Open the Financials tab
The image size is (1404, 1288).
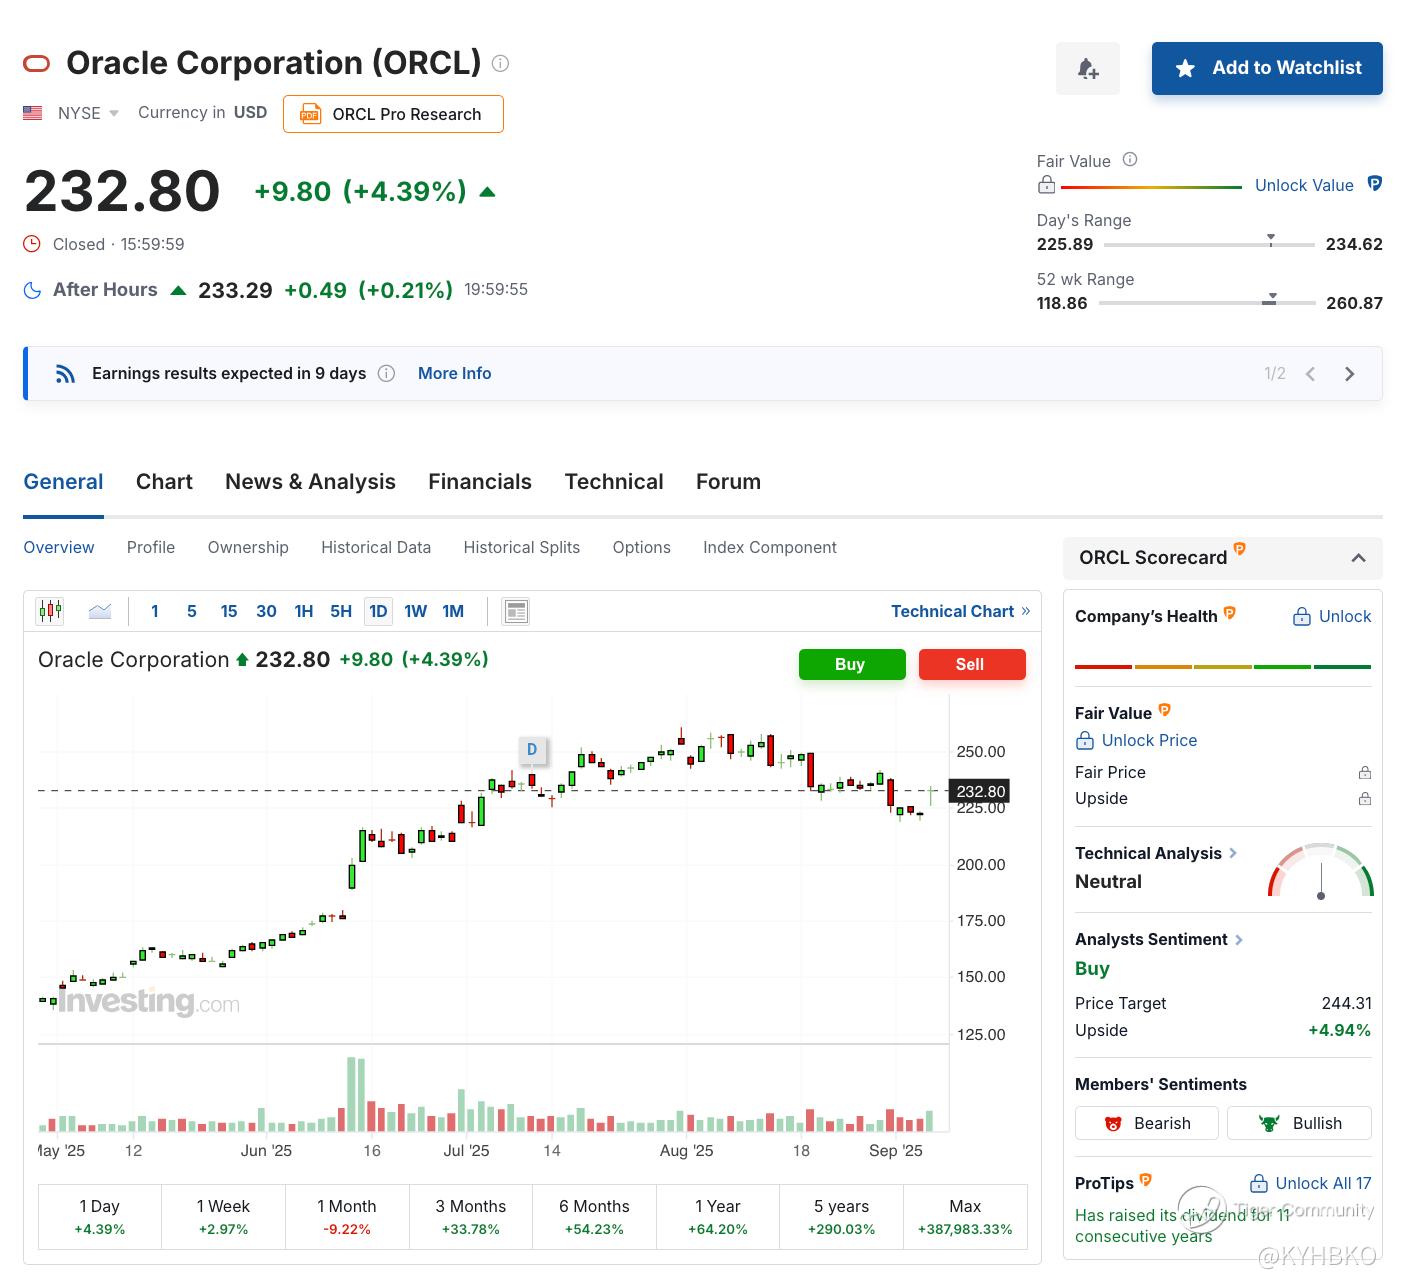(479, 482)
